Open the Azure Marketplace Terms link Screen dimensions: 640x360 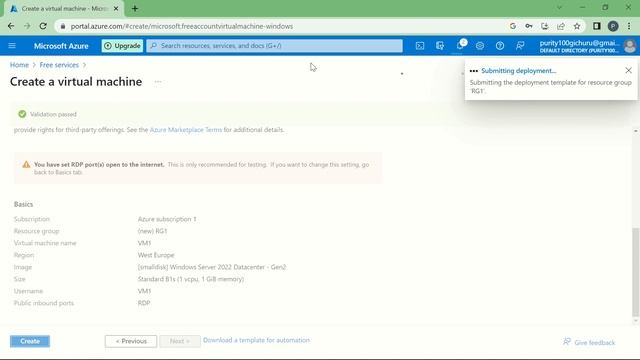click(x=186, y=130)
